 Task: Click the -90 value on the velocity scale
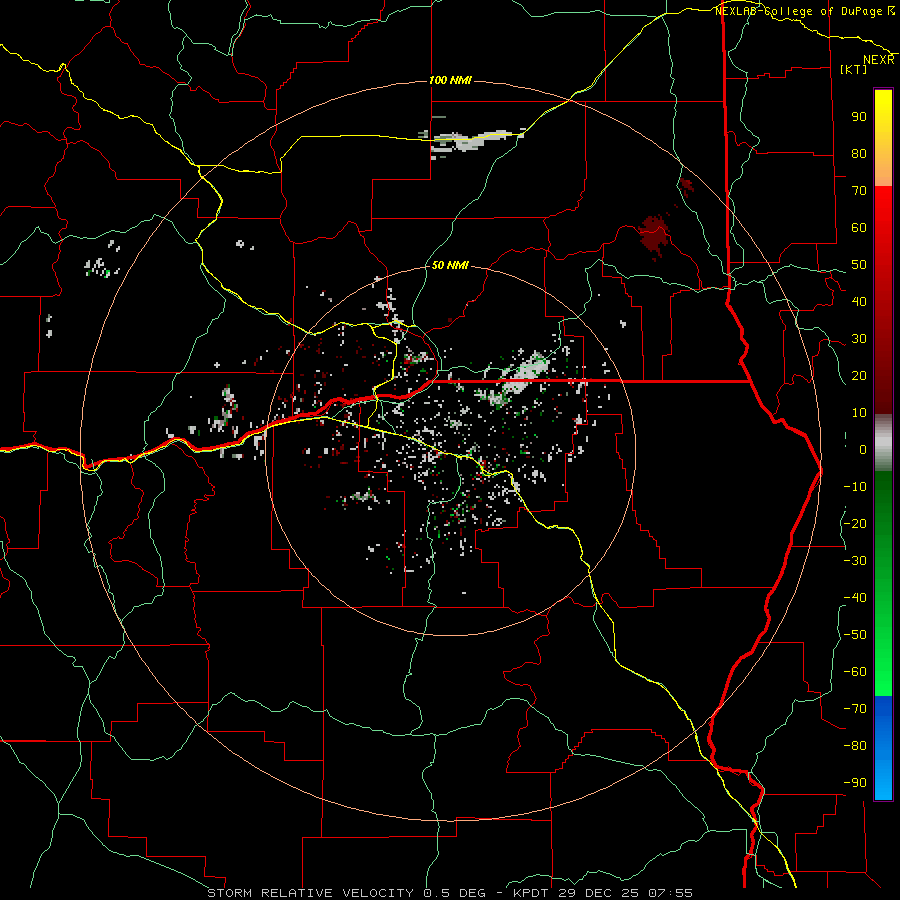(855, 783)
